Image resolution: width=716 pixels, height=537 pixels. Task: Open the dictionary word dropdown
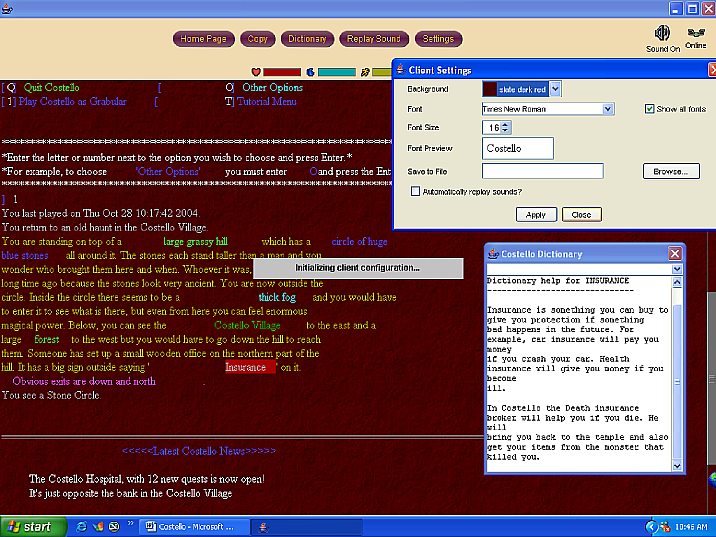[x=677, y=269]
